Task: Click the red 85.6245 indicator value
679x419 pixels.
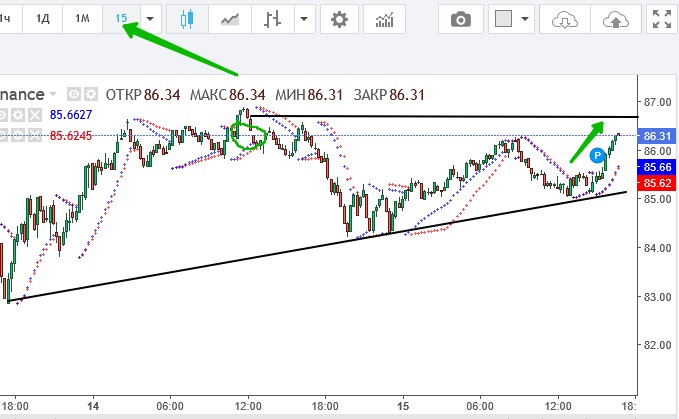Action: [71, 135]
